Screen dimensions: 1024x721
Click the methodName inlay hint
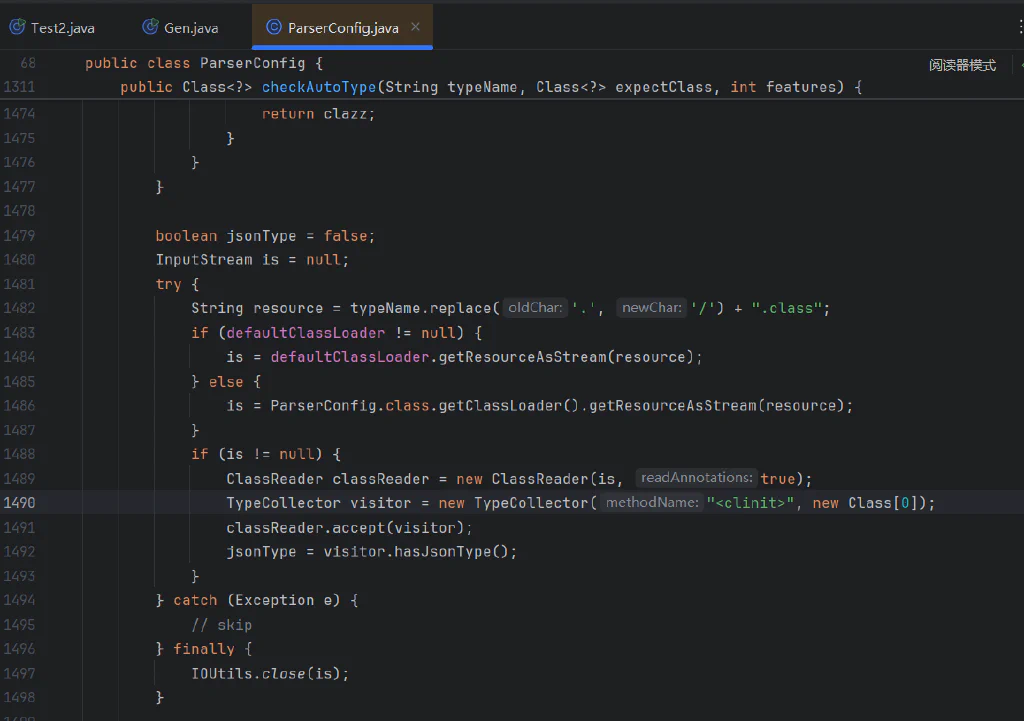click(652, 503)
